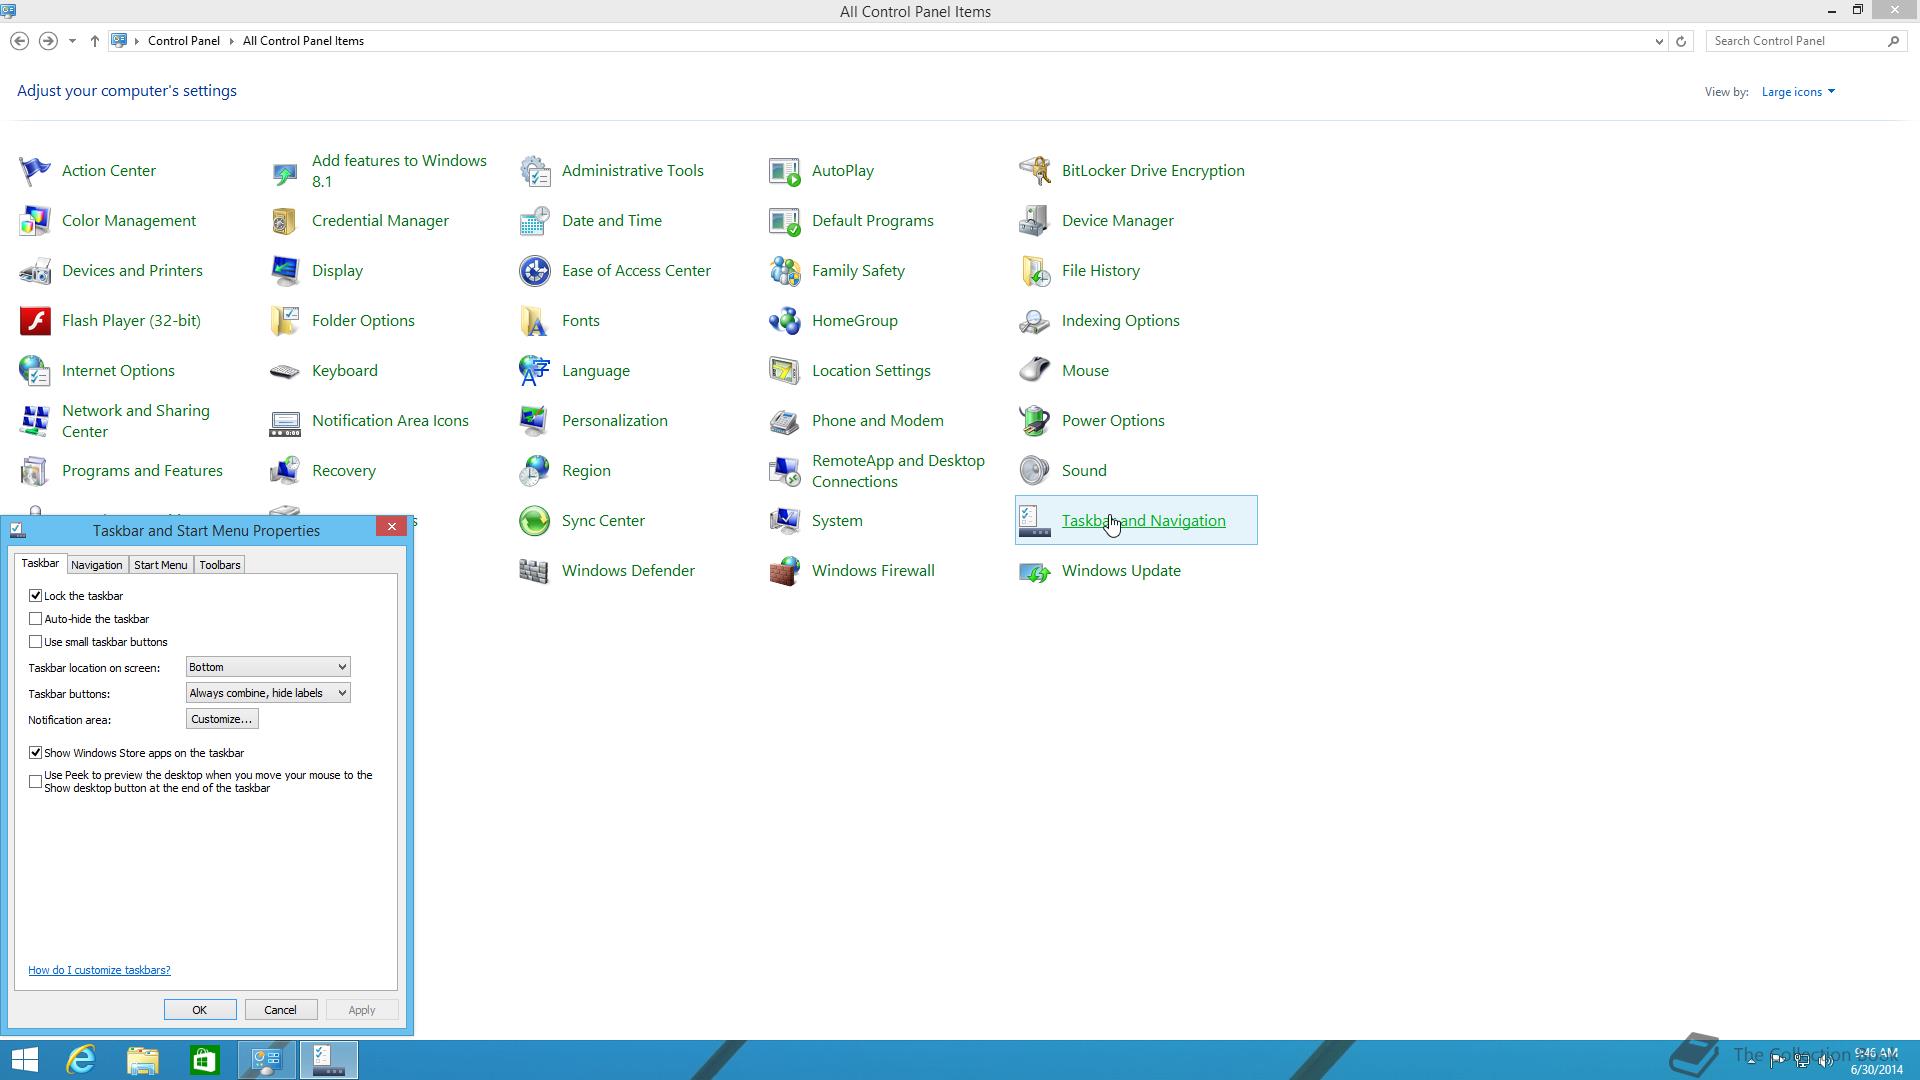Launch Flash Player (32-bit) settings icon

(35, 321)
